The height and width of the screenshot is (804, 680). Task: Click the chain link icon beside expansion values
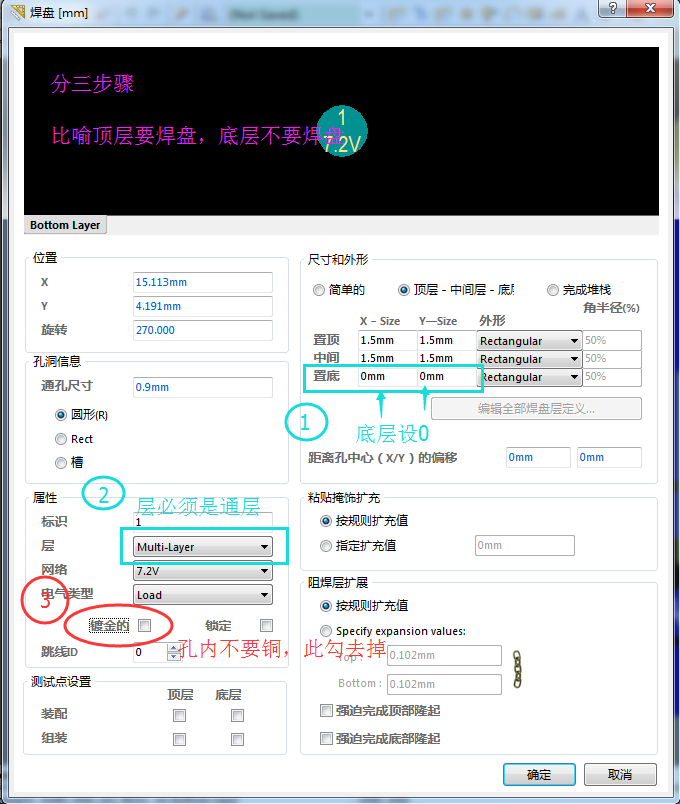click(x=517, y=669)
